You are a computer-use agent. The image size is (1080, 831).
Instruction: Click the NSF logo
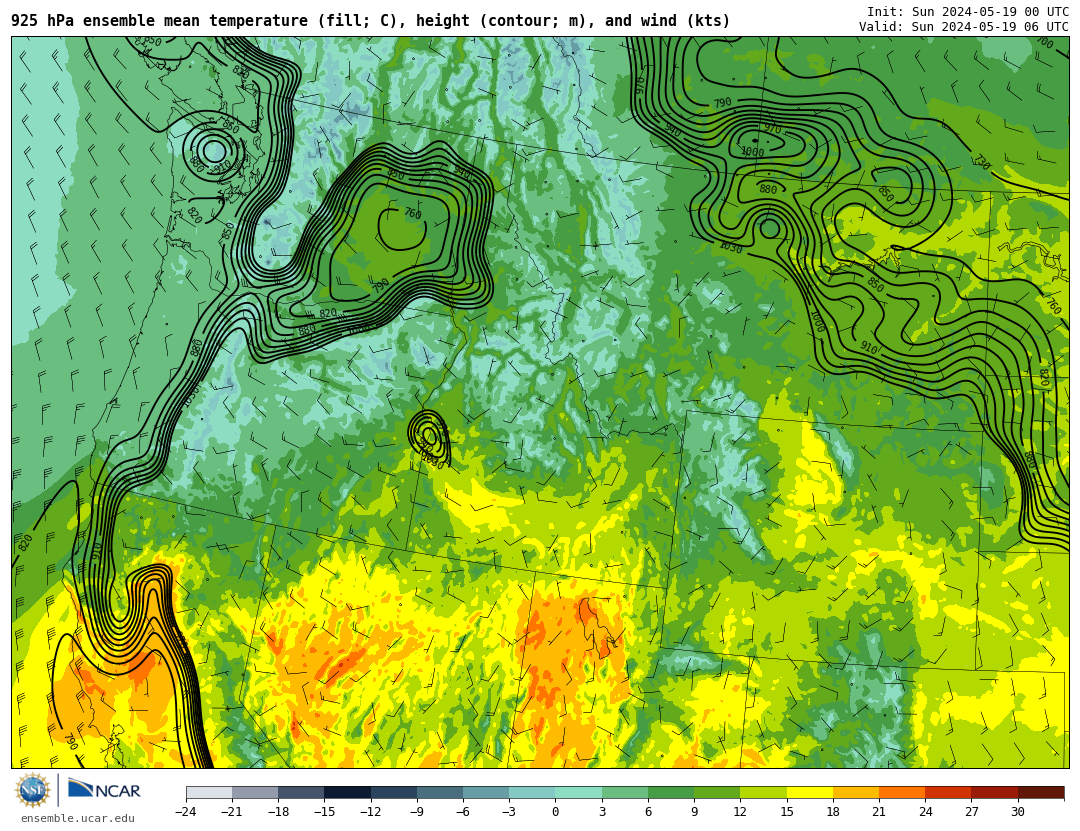[33, 790]
